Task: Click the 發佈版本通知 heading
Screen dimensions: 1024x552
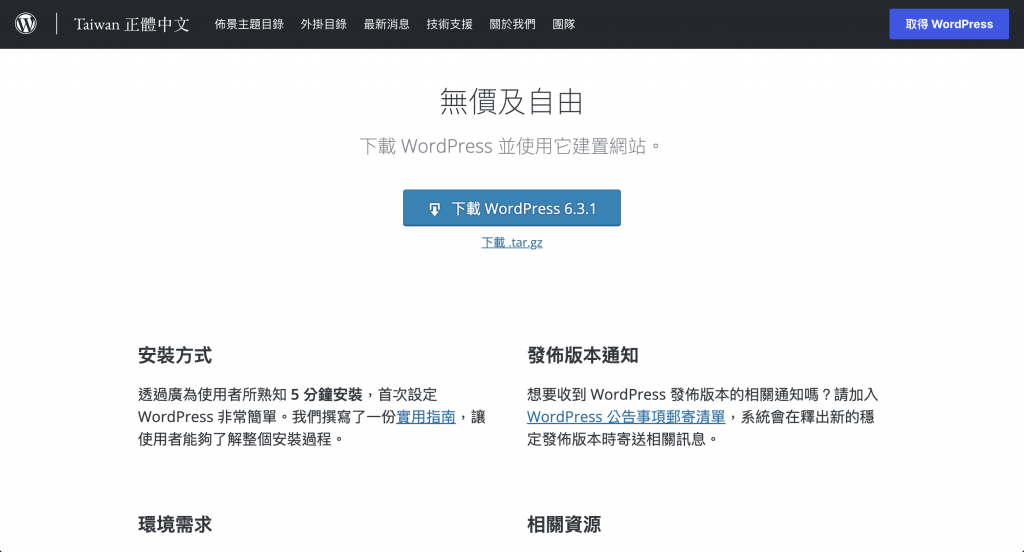Action: (x=583, y=355)
